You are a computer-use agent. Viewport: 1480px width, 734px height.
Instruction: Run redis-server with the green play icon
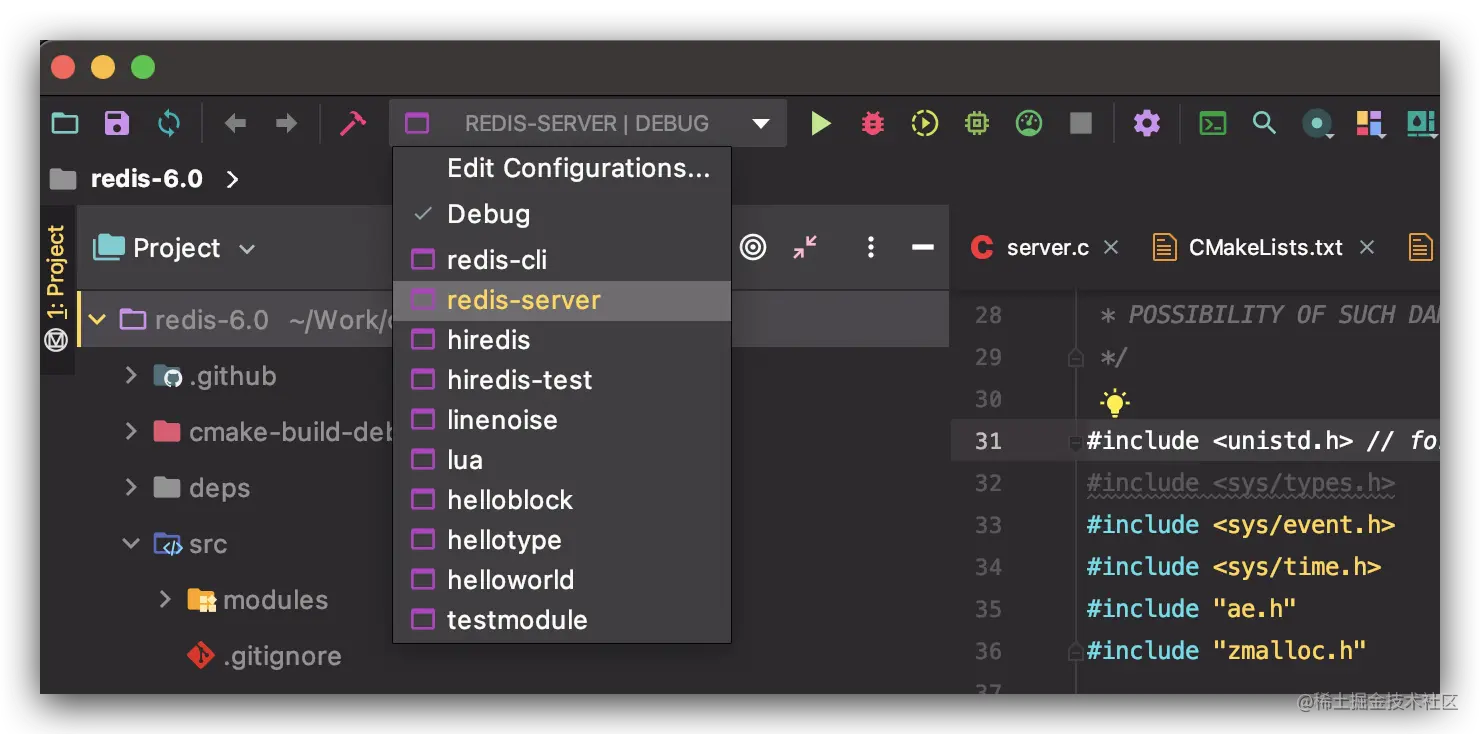click(x=821, y=123)
